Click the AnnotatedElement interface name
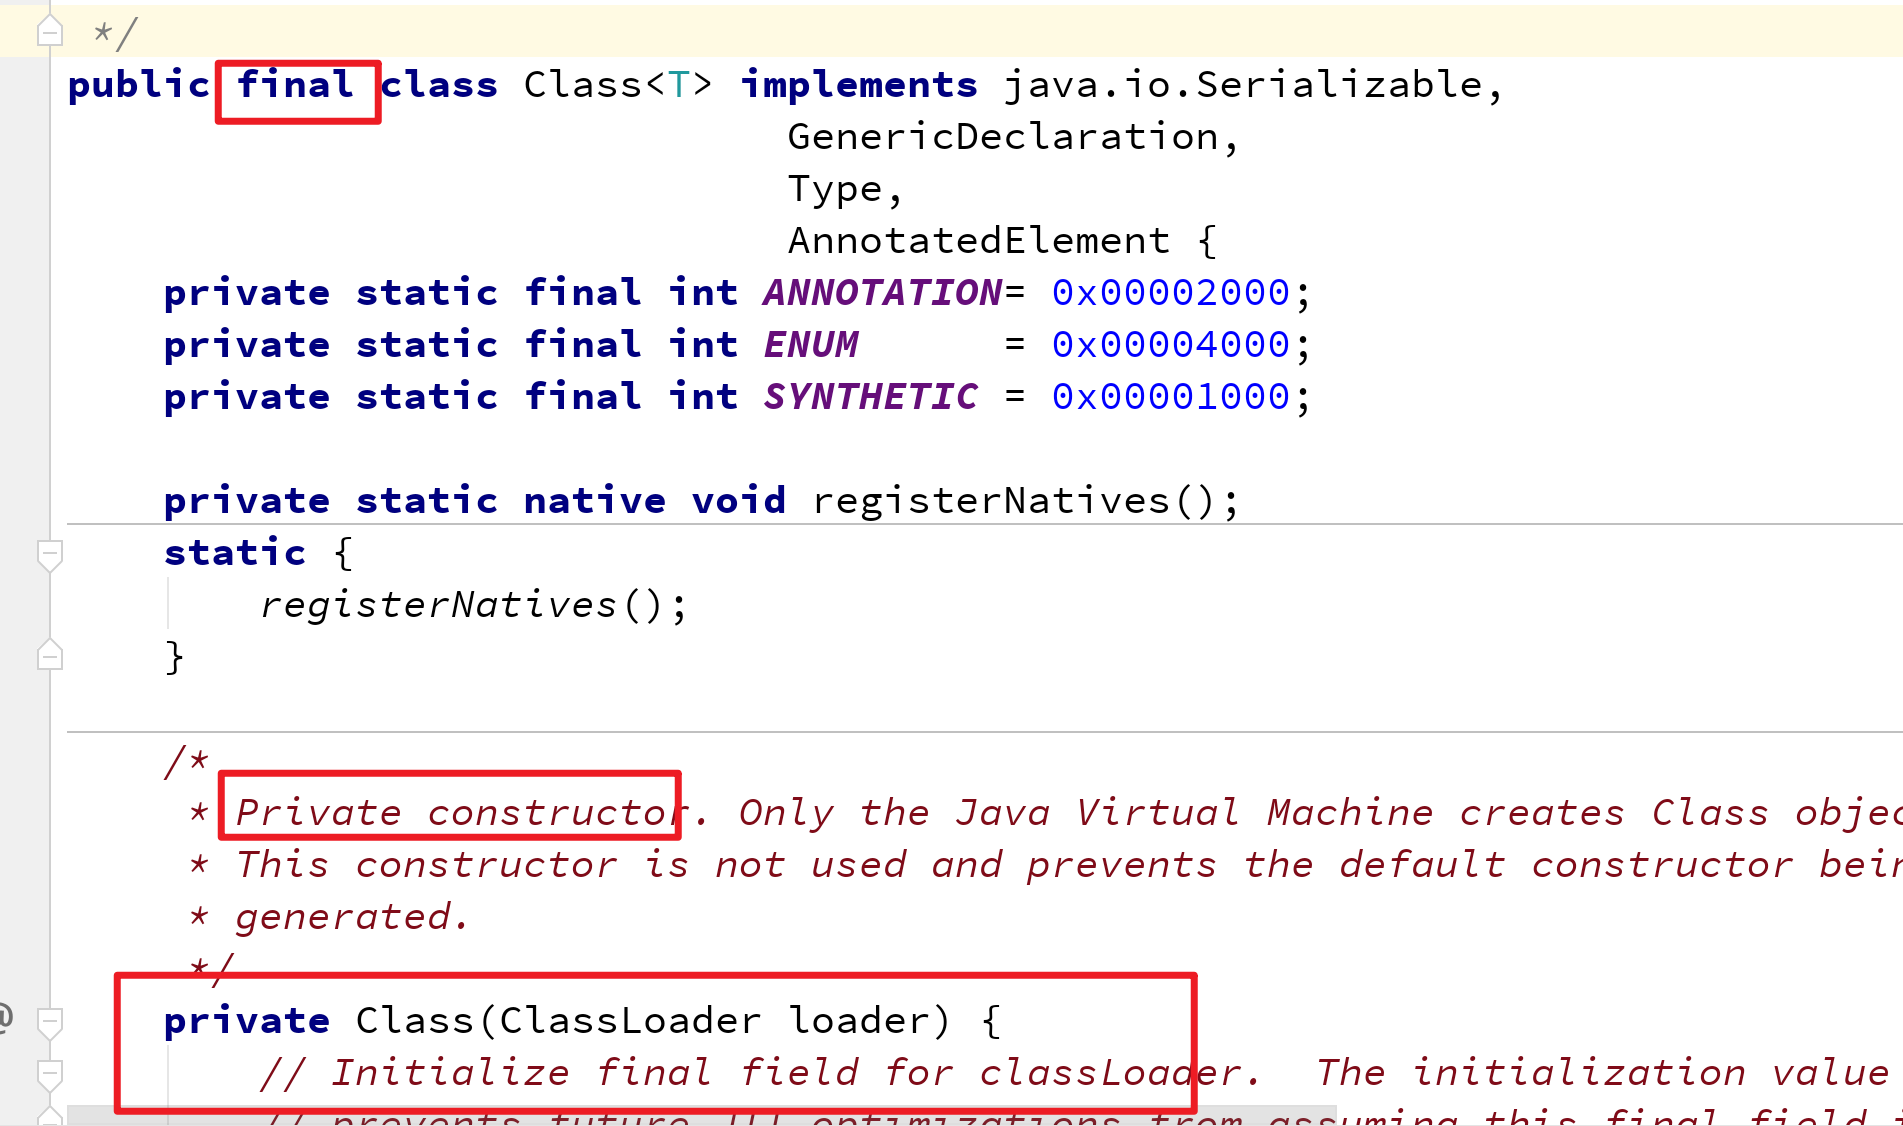Viewport: 1903px width, 1126px height. click(978, 241)
